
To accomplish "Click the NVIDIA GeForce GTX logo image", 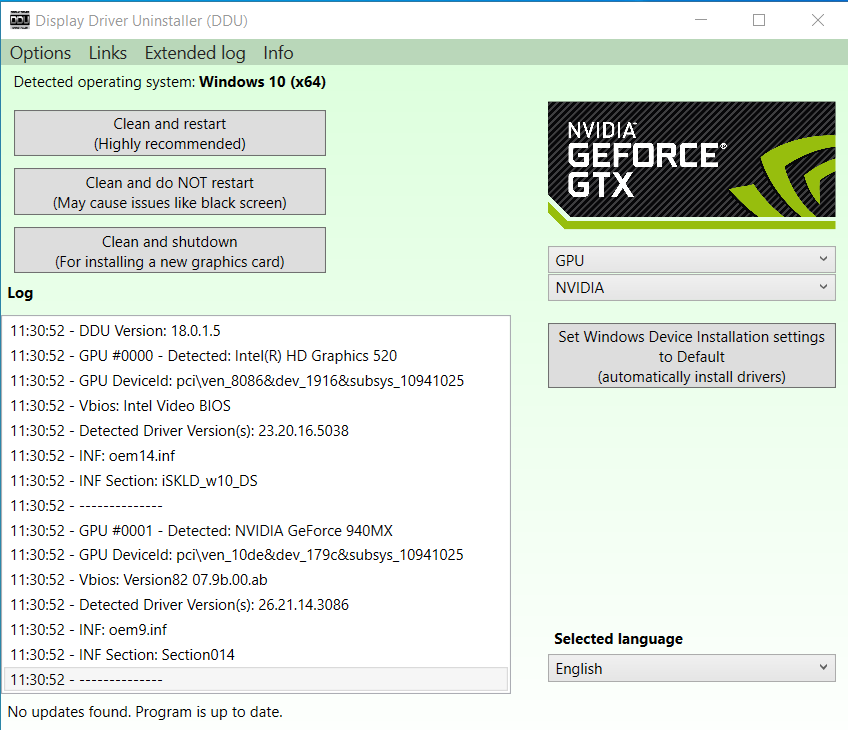I will [691, 165].
